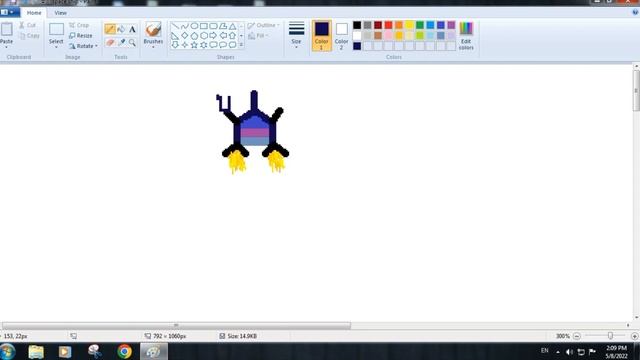Expand the Select dropdown arrow

coord(56,47)
